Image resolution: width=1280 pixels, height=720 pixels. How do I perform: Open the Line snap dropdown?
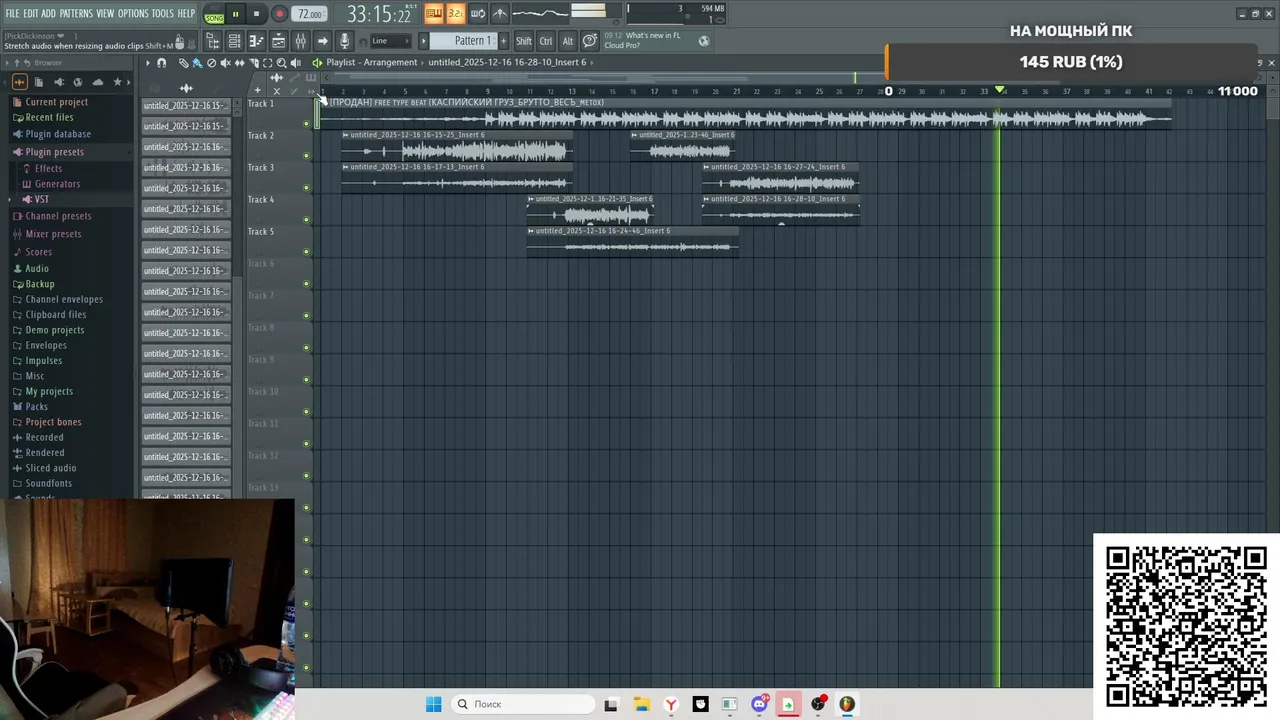coord(390,41)
